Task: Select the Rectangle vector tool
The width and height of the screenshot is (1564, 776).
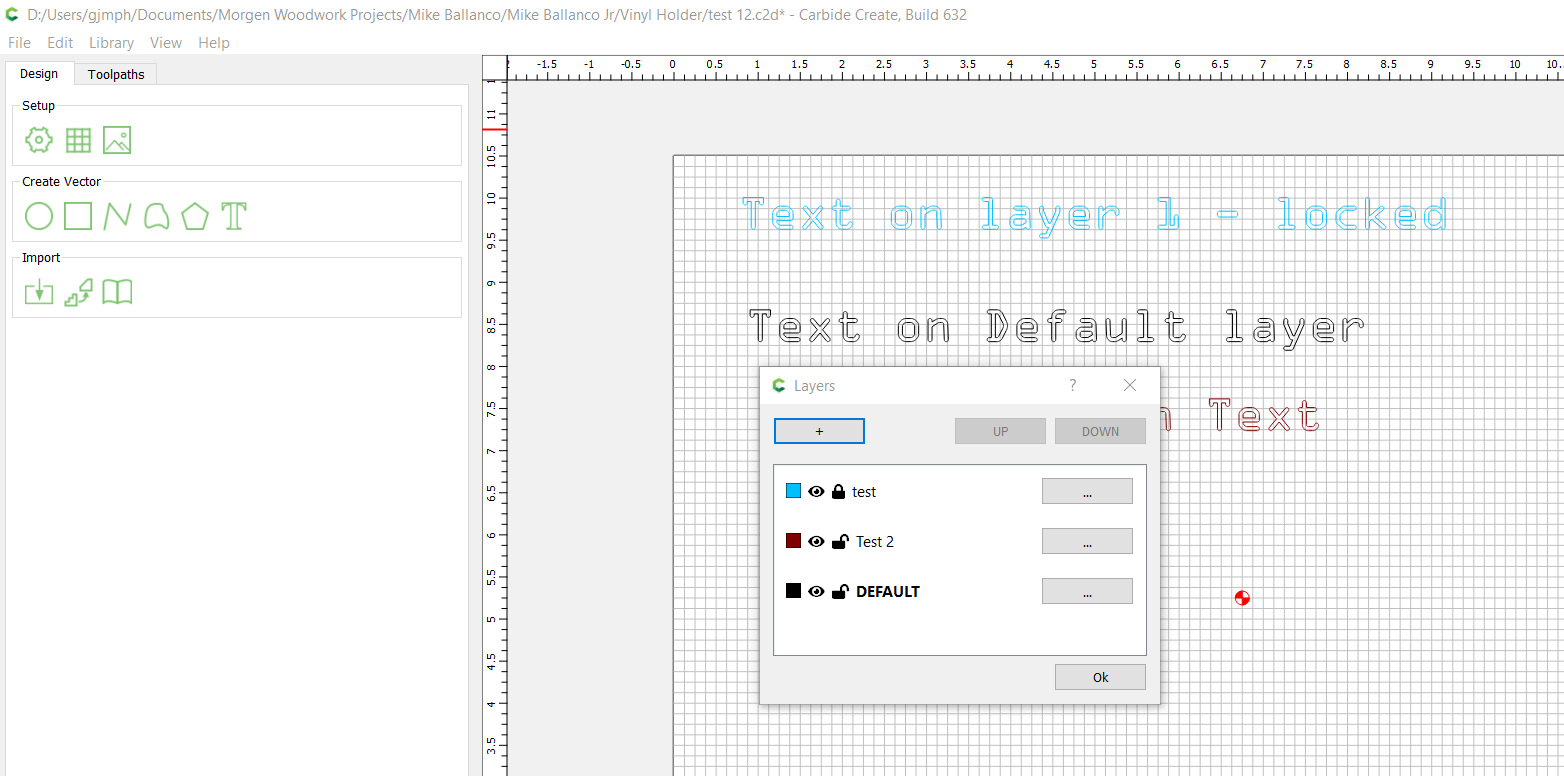Action: click(x=78, y=216)
